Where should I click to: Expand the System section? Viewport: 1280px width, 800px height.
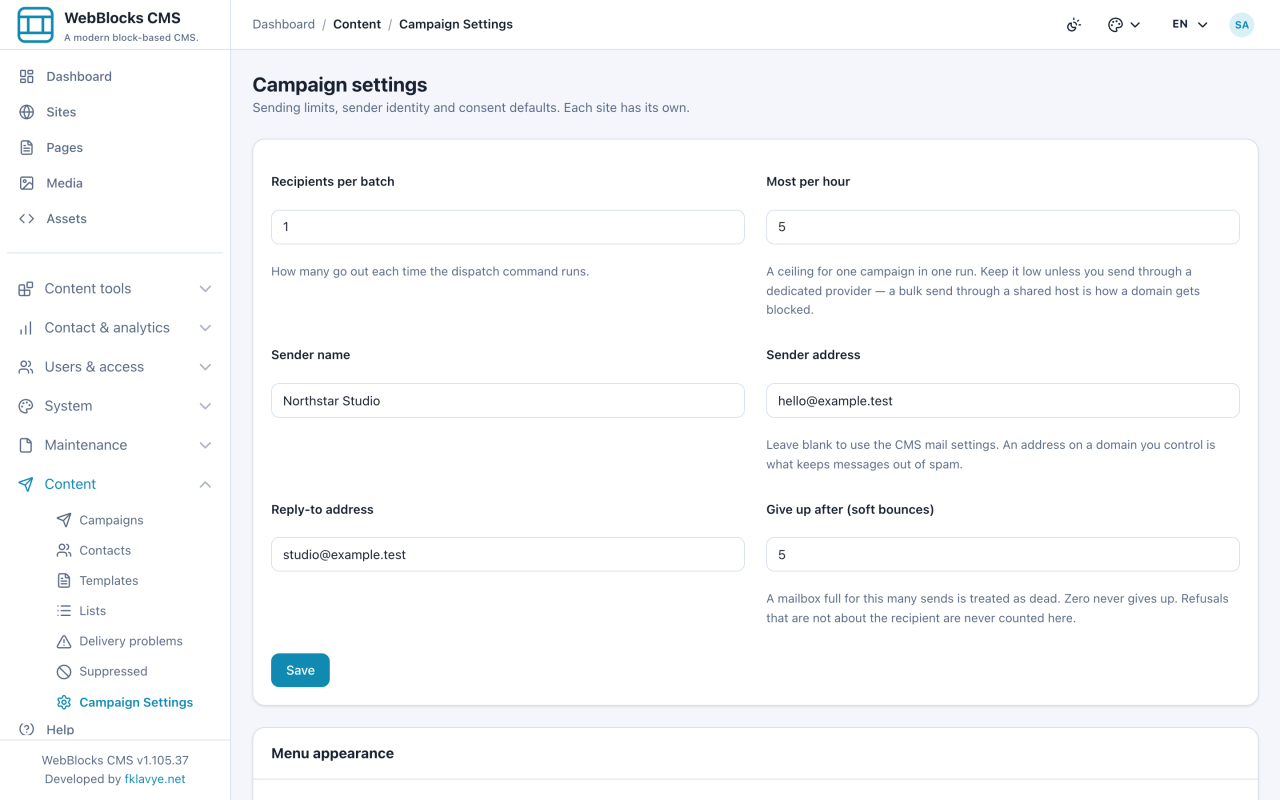pyautogui.click(x=115, y=405)
